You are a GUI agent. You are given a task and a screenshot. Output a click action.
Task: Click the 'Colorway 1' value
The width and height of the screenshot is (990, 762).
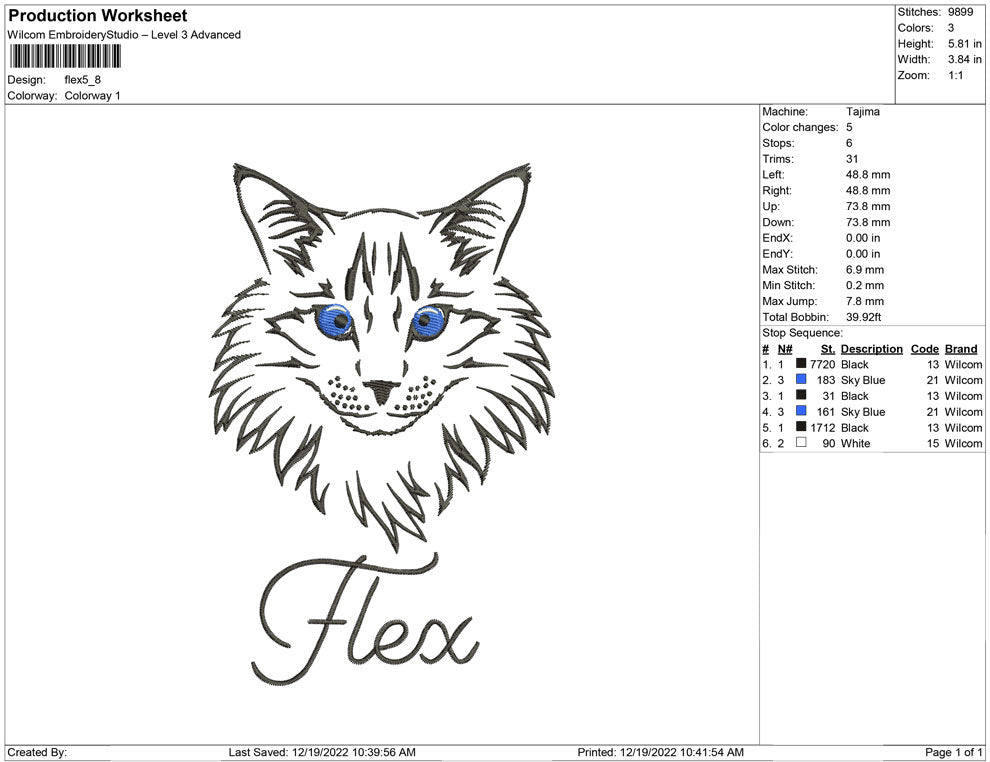92,95
